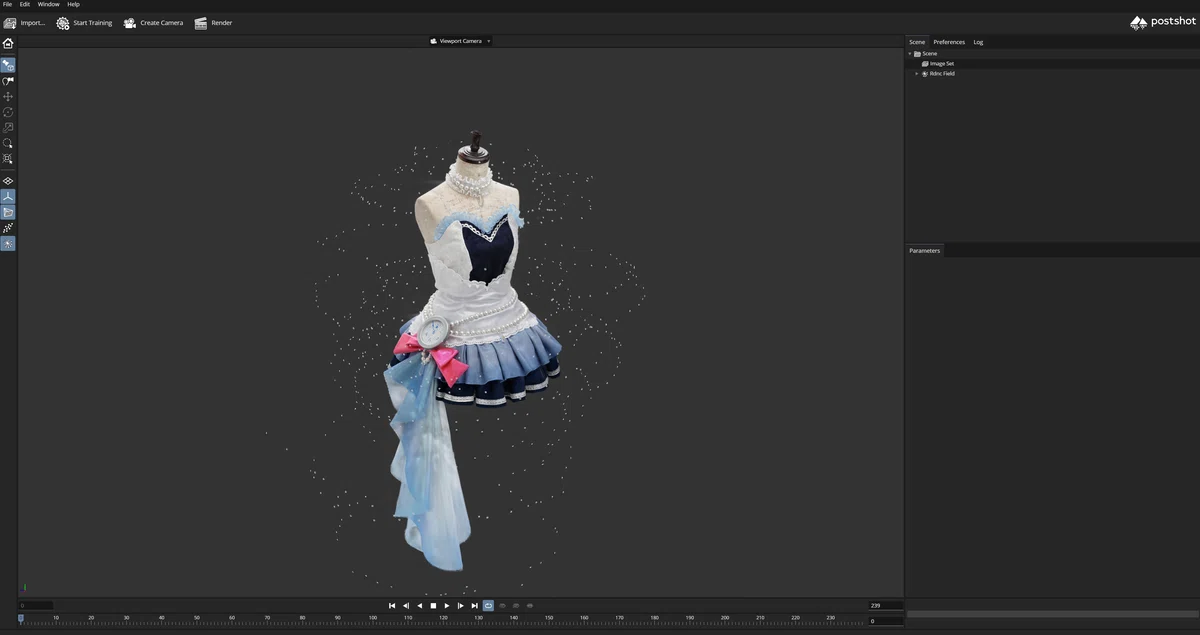Click the Render clapperboard icon
Screen dimensions: 1200x635
pyautogui.click(x=201, y=23)
